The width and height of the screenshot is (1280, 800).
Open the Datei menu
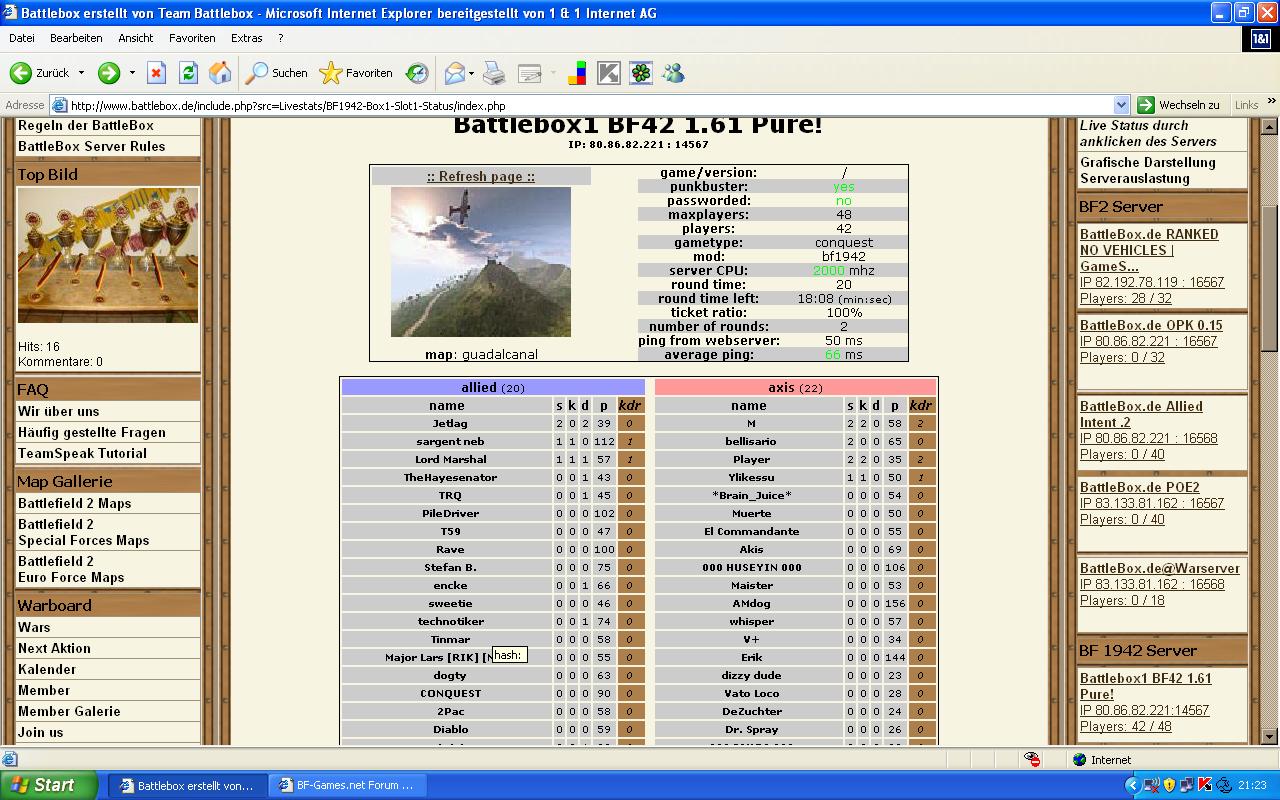21,38
